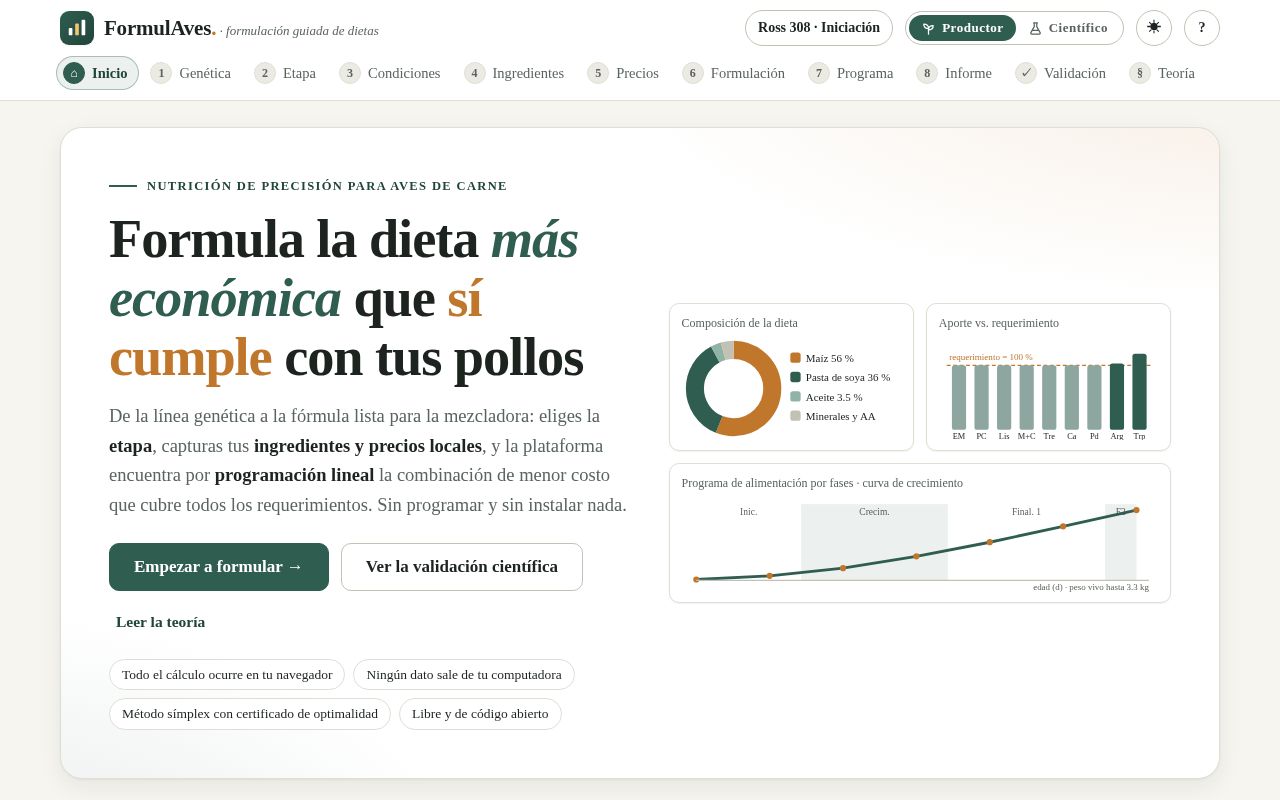Click the flask icon beside Científico
The image size is (1280, 800).
1035,28
